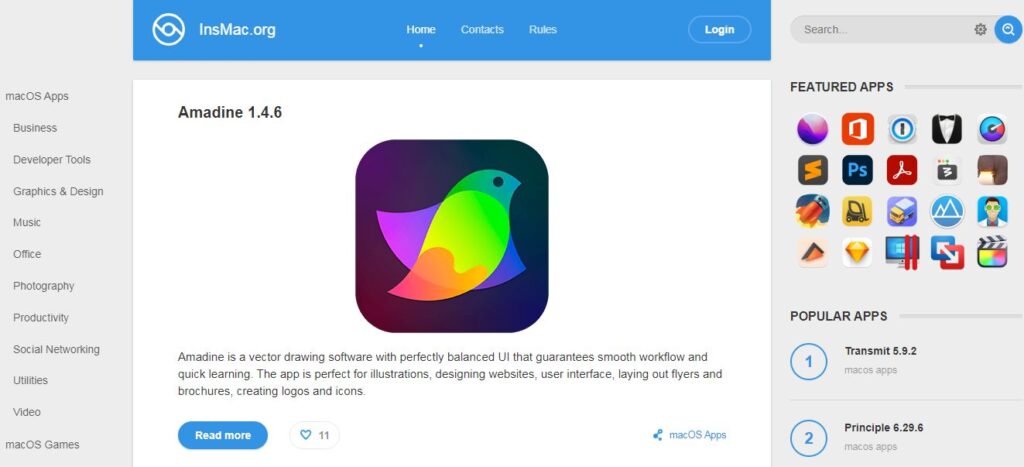The width and height of the screenshot is (1024, 467).
Task: Select the Adobe Acrobat featured app icon
Action: click(902, 170)
